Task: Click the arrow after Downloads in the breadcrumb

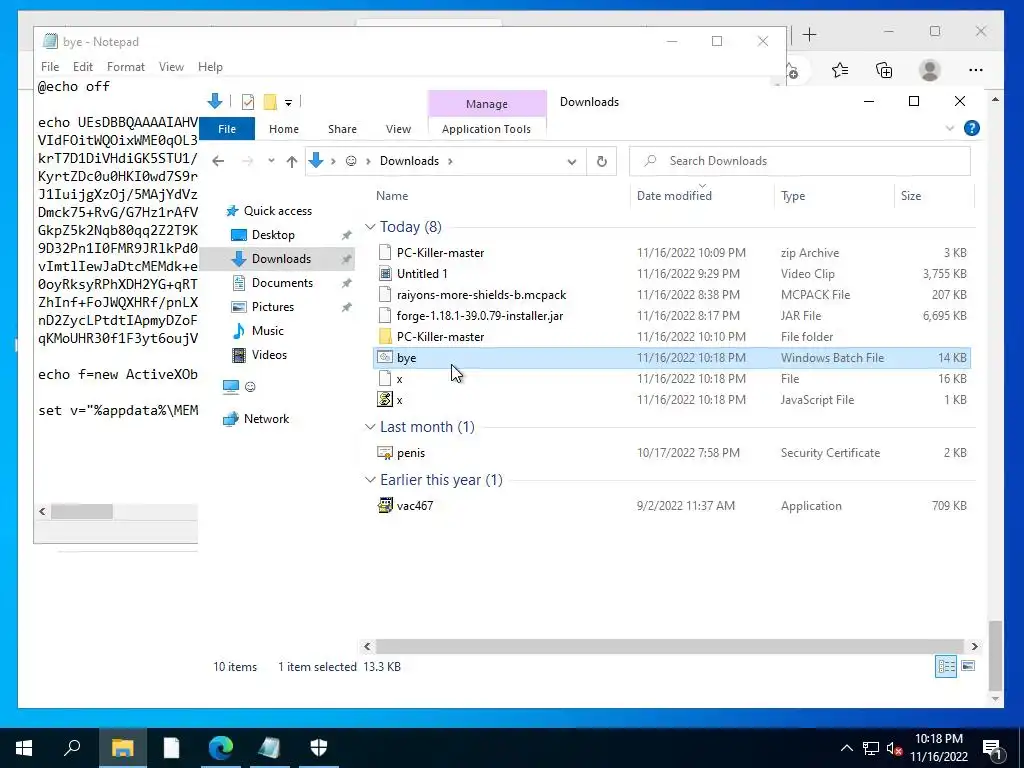Action: pos(450,161)
